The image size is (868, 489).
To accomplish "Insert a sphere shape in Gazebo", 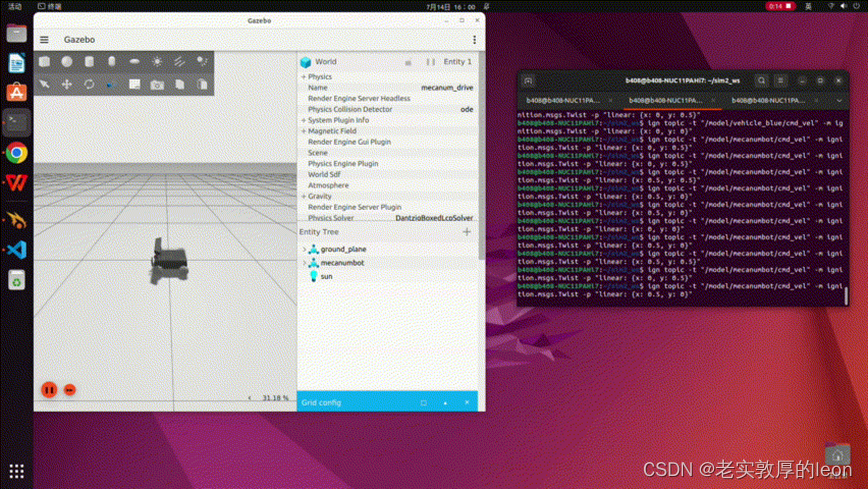I will click(x=67, y=61).
